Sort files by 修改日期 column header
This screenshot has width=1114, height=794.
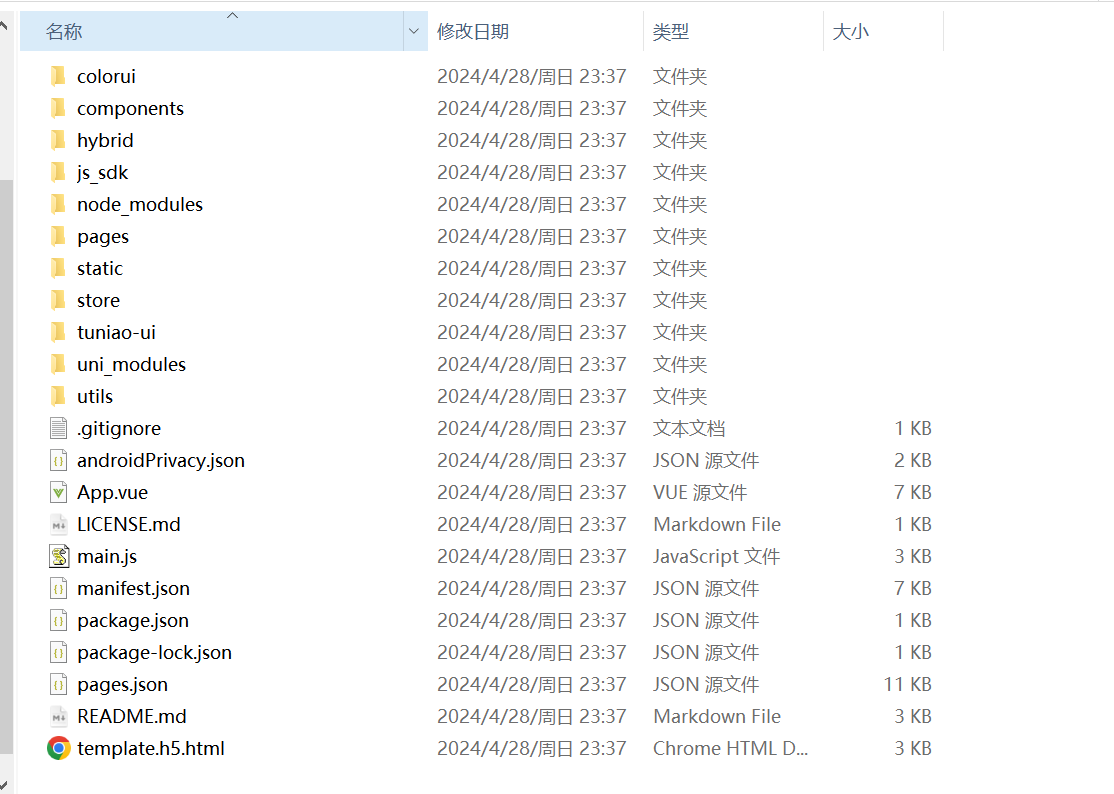[x=473, y=32]
